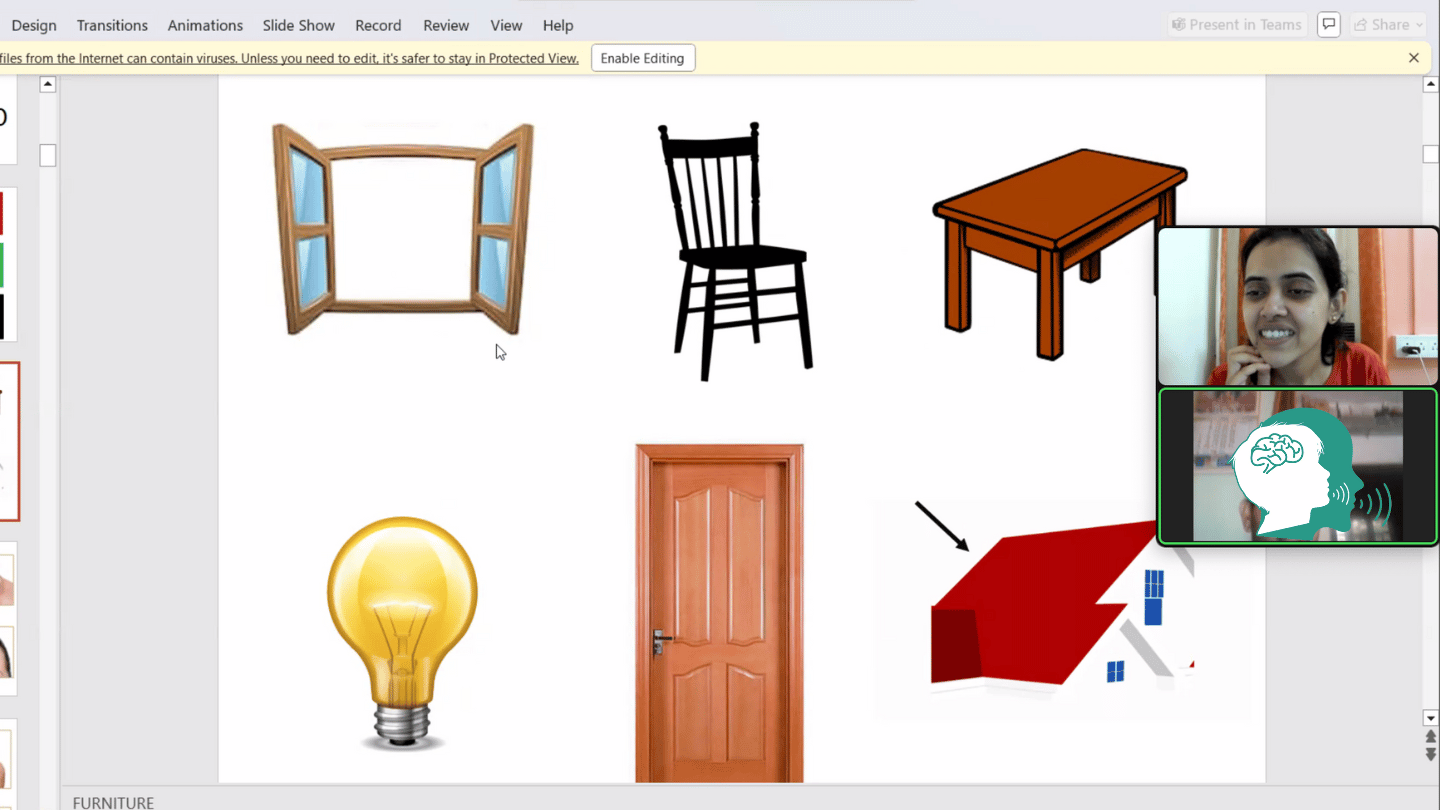Open the Design tab

coord(34,25)
